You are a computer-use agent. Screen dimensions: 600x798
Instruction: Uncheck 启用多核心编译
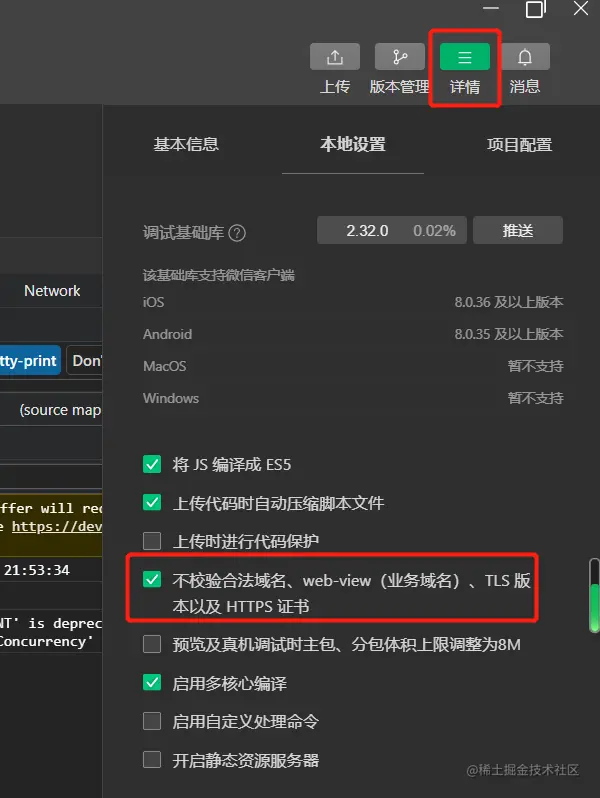(x=152, y=682)
